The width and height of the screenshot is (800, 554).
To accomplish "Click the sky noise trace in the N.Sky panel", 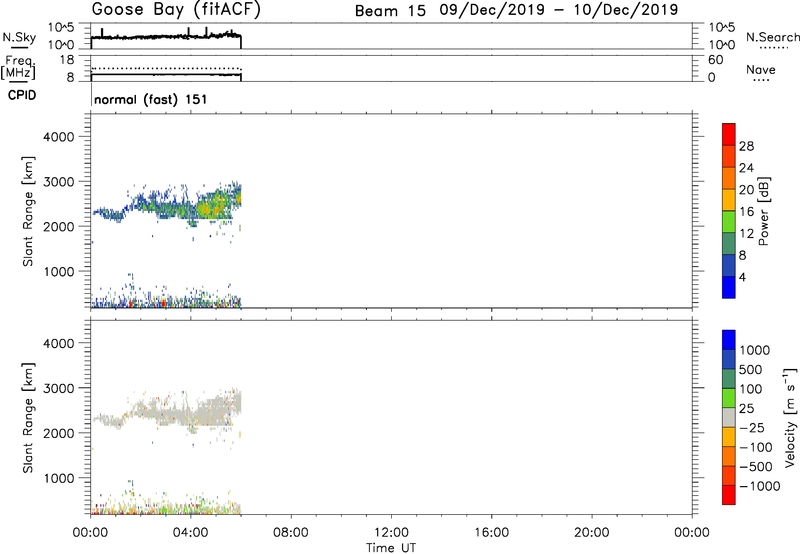I will [166, 37].
